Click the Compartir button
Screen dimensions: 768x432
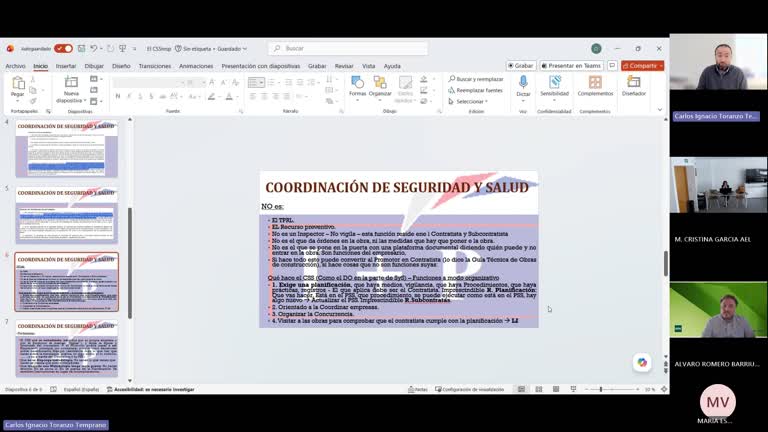coord(643,66)
